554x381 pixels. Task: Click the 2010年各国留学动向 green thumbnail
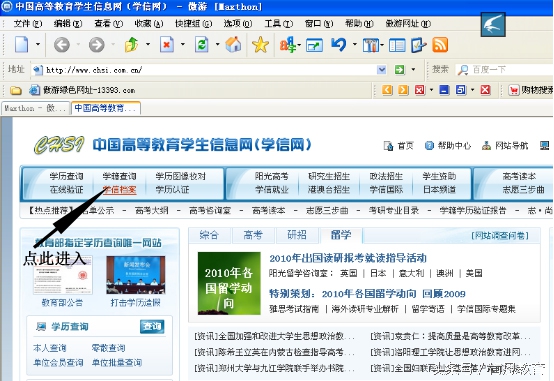point(229,283)
